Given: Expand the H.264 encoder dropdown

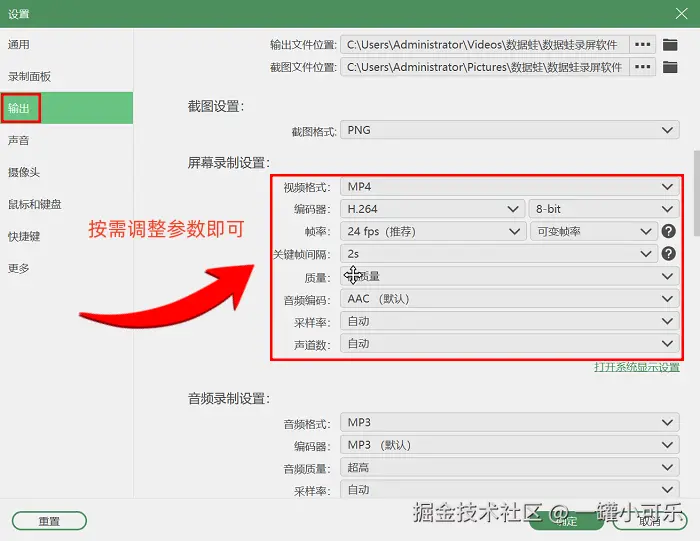Looking at the screenshot, I should [433, 209].
